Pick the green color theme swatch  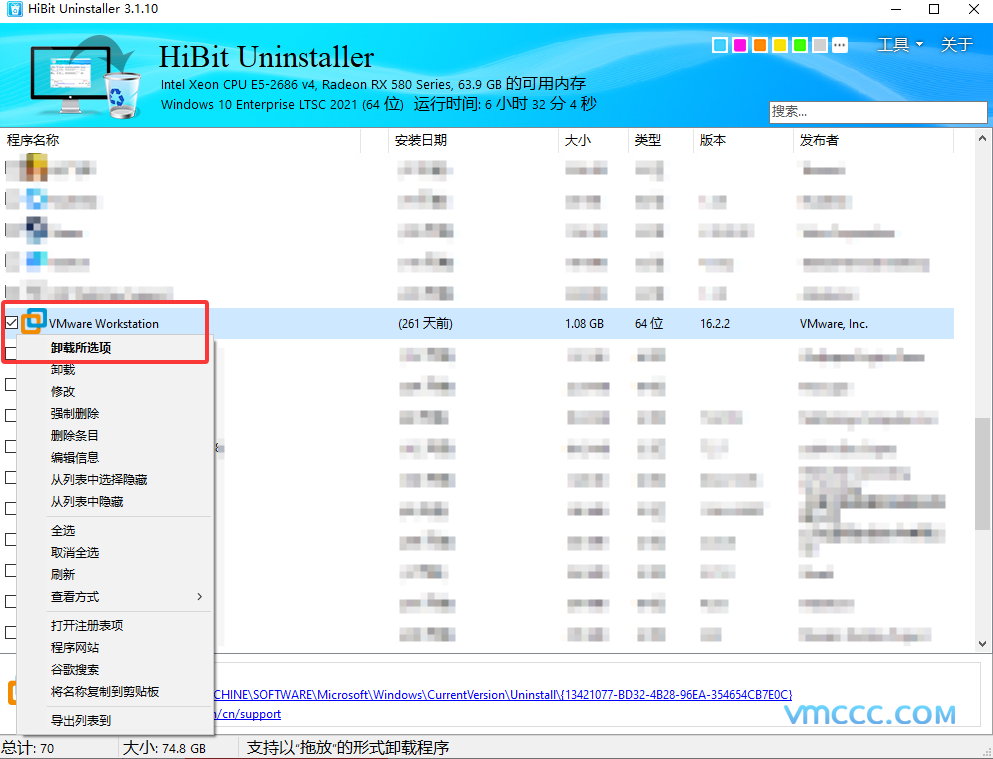pyautogui.click(x=800, y=45)
